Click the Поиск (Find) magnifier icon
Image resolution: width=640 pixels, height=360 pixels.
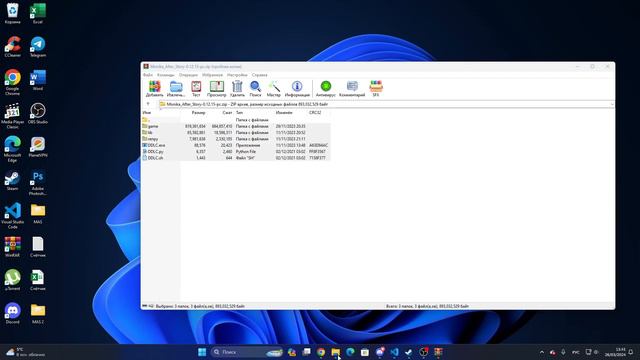[x=256, y=89]
